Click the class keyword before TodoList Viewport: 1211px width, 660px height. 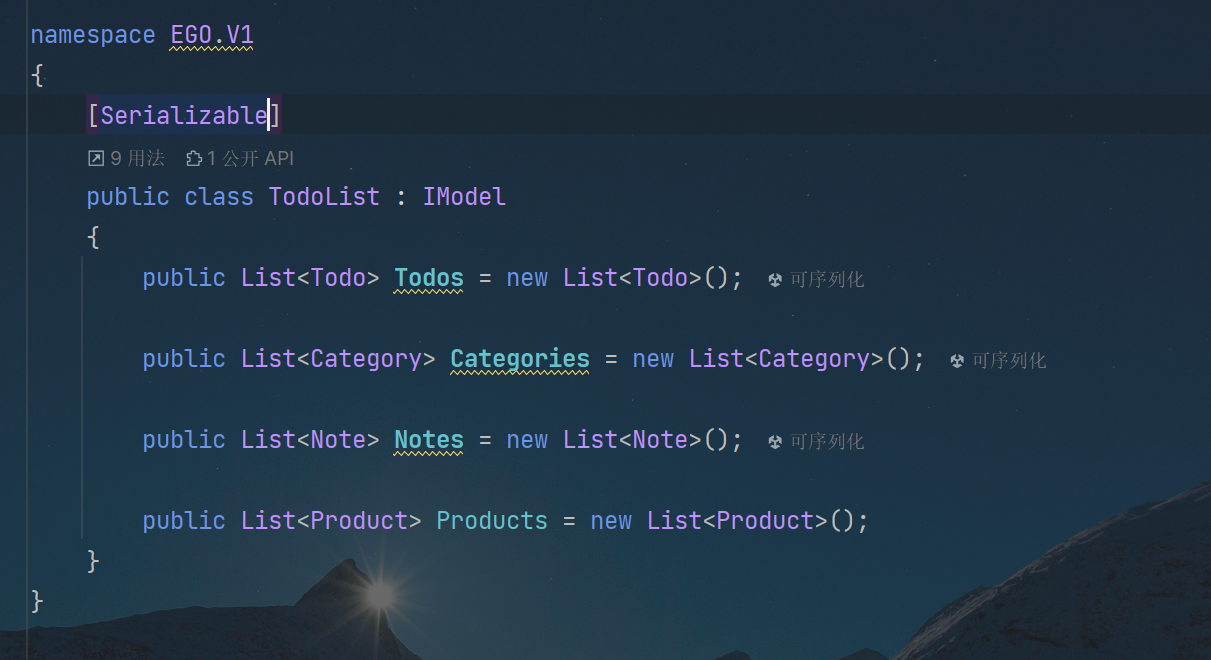click(219, 197)
